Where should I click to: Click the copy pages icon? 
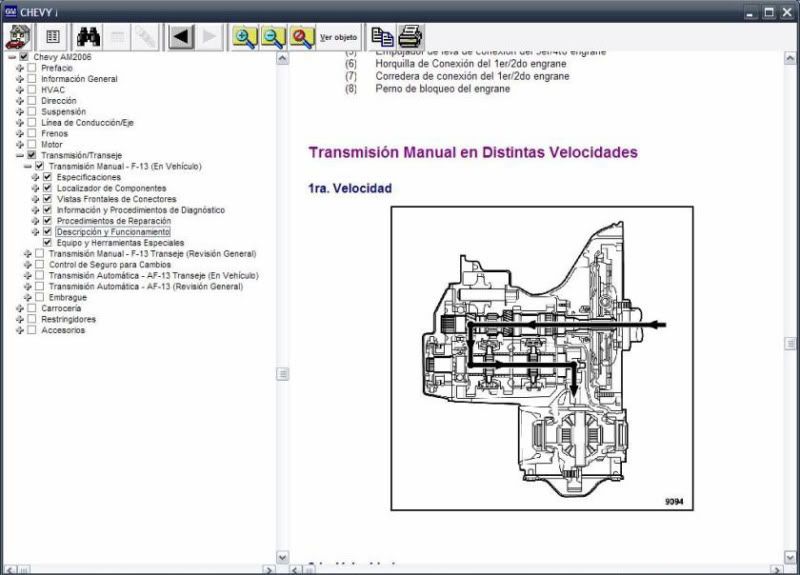point(382,37)
